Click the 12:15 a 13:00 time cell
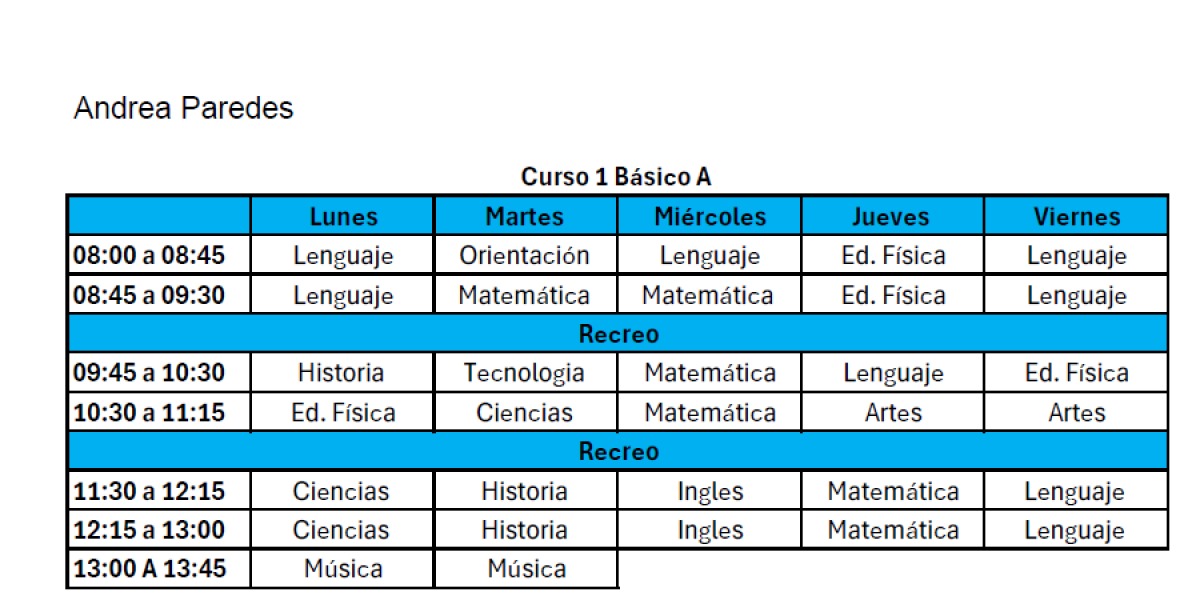 tap(159, 530)
